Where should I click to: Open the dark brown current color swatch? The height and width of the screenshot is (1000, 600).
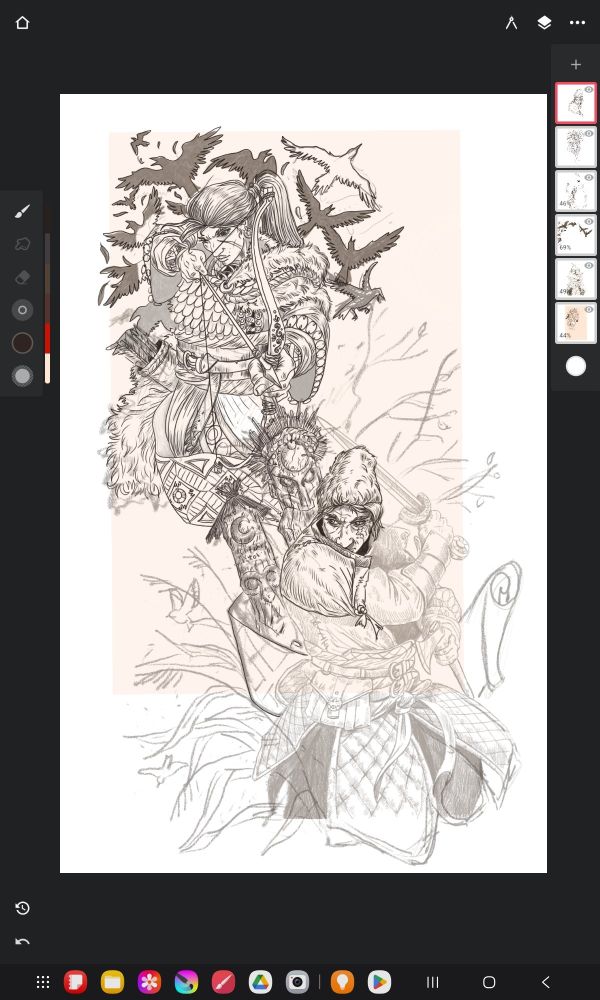(22, 343)
